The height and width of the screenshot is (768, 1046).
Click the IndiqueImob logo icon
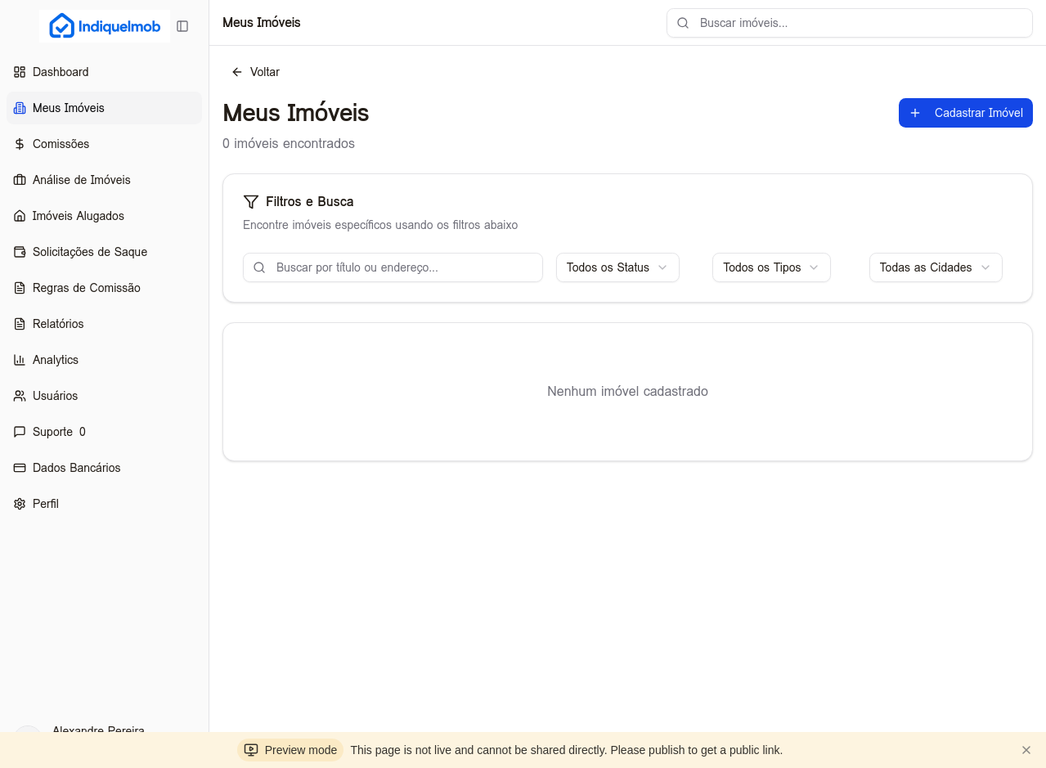(x=62, y=26)
